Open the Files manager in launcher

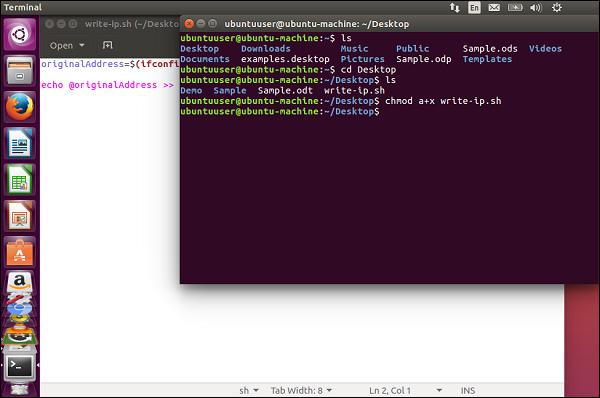click(x=20, y=71)
